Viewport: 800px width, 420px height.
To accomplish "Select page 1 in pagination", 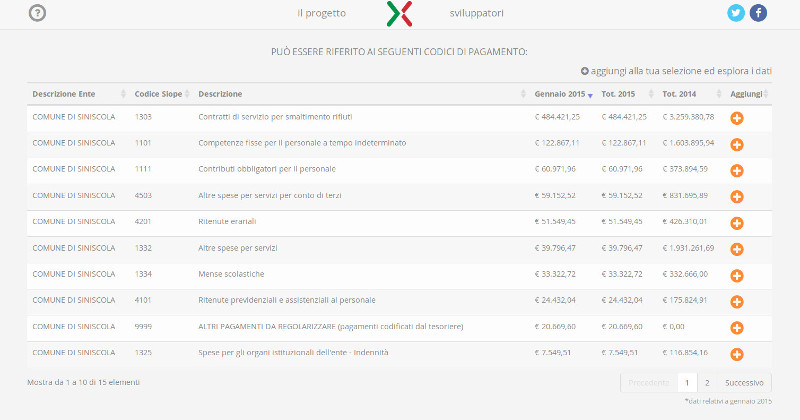I will (687, 382).
